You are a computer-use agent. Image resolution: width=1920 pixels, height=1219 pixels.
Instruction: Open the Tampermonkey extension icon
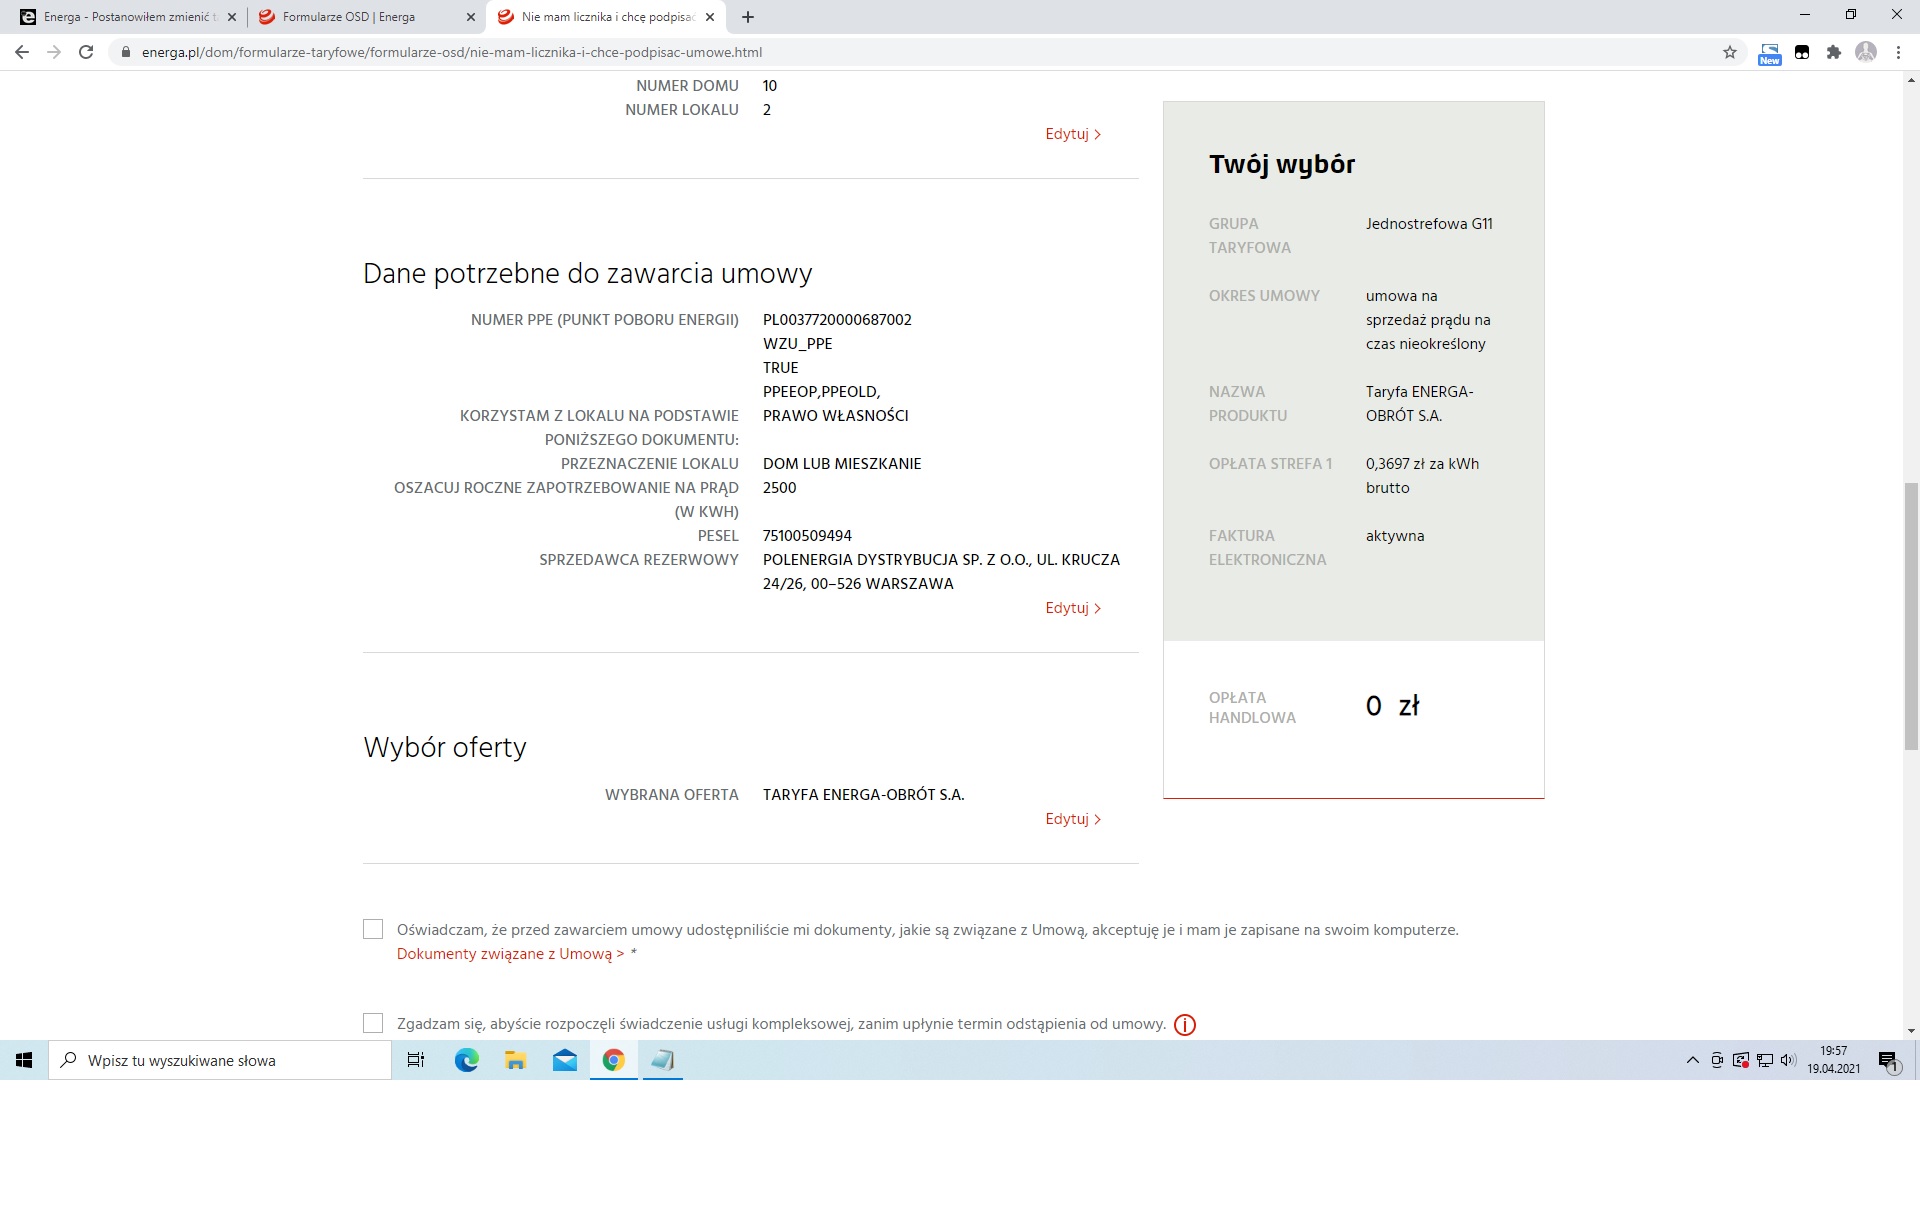click(x=1802, y=52)
